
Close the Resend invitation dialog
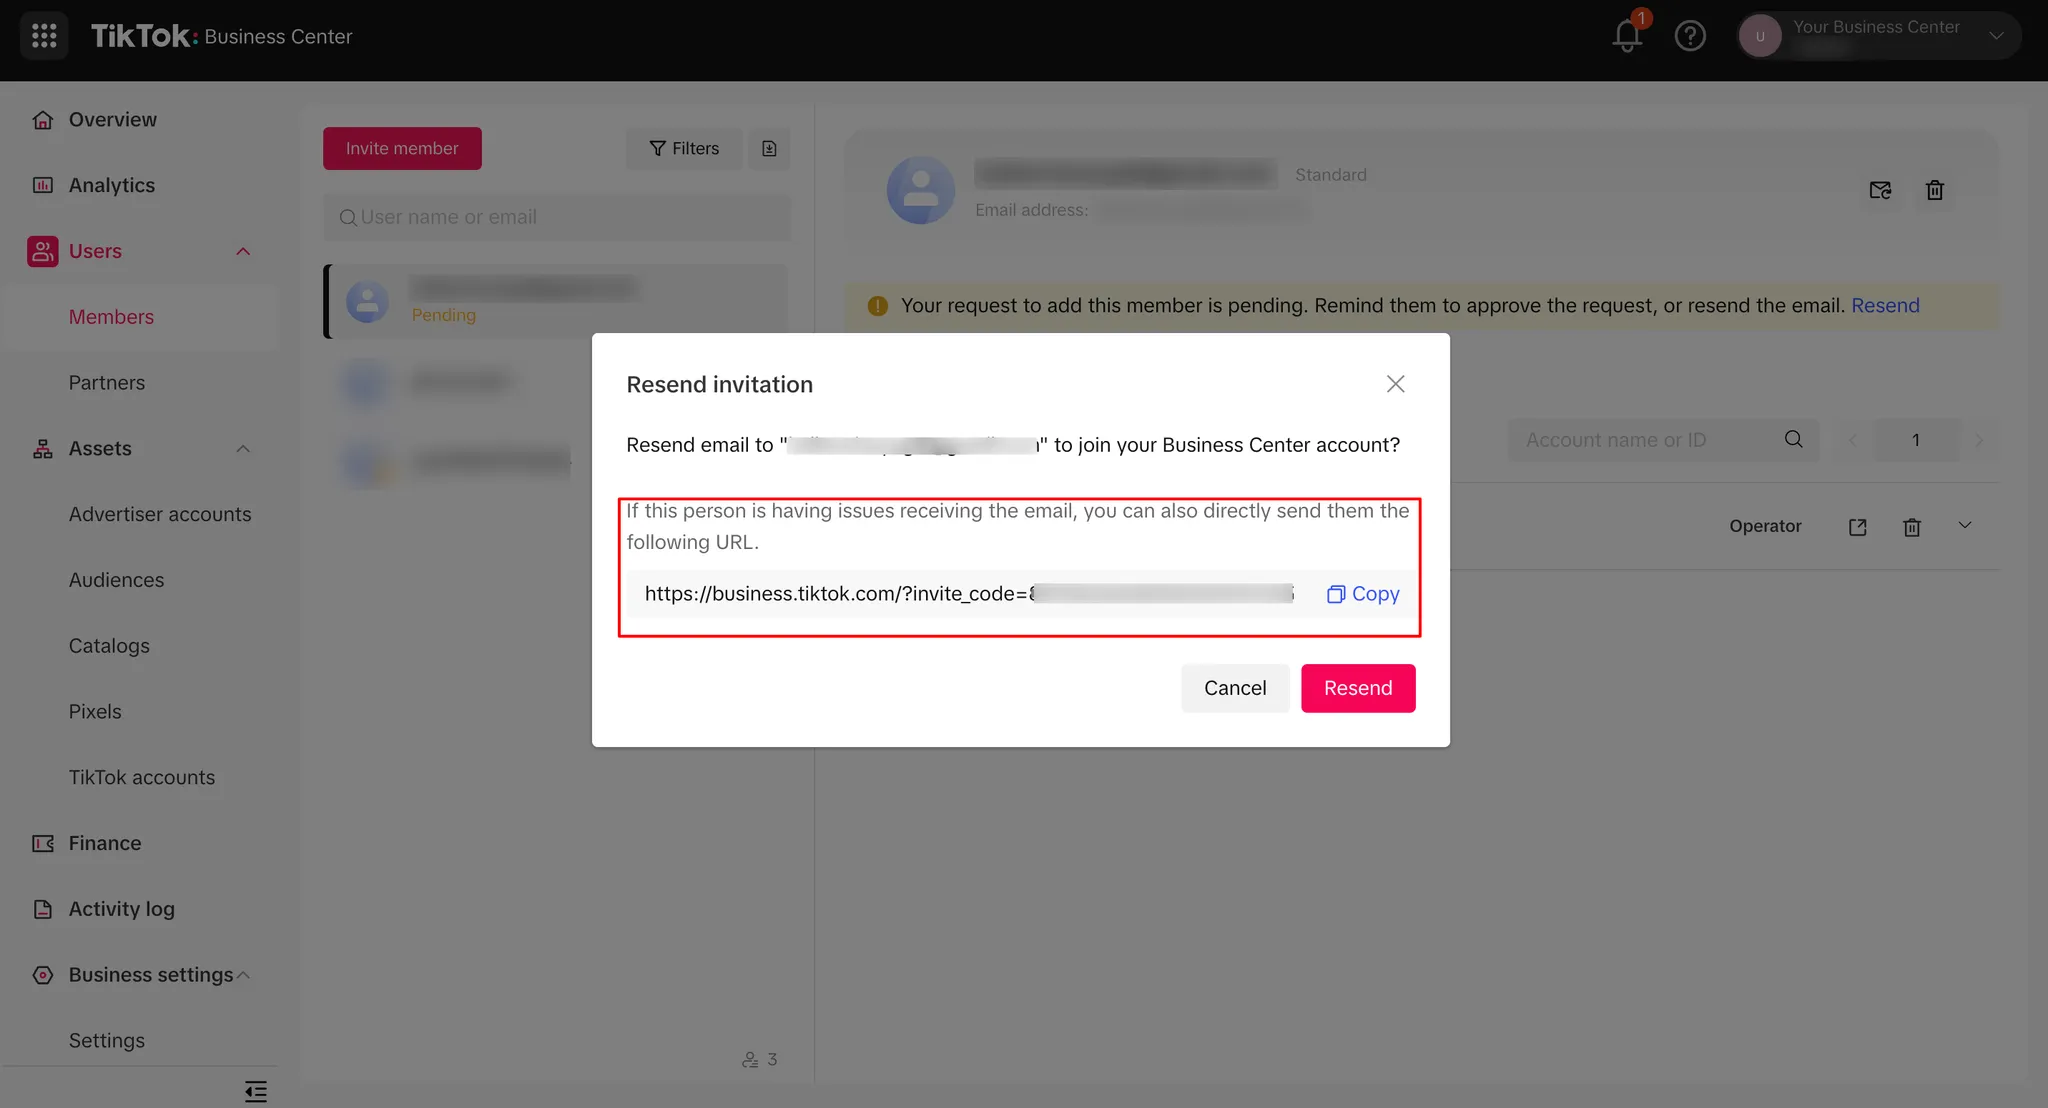(1395, 384)
